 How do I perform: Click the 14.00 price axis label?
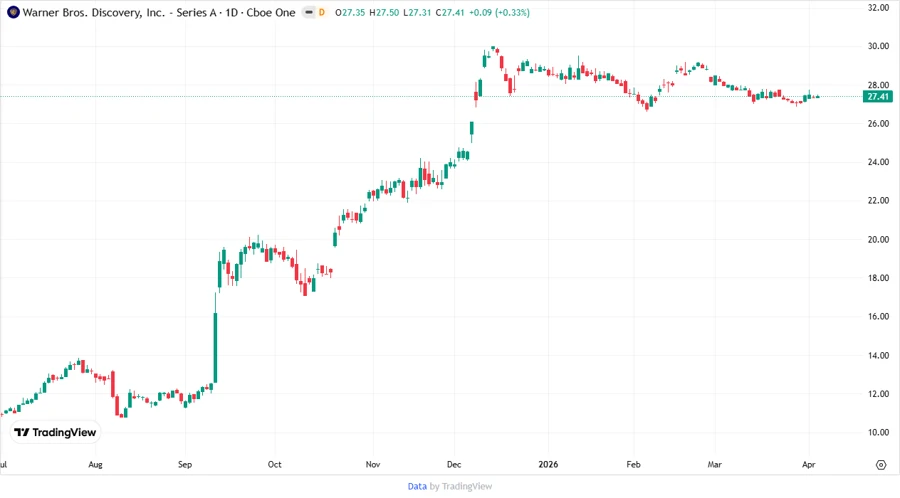tap(878, 355)
